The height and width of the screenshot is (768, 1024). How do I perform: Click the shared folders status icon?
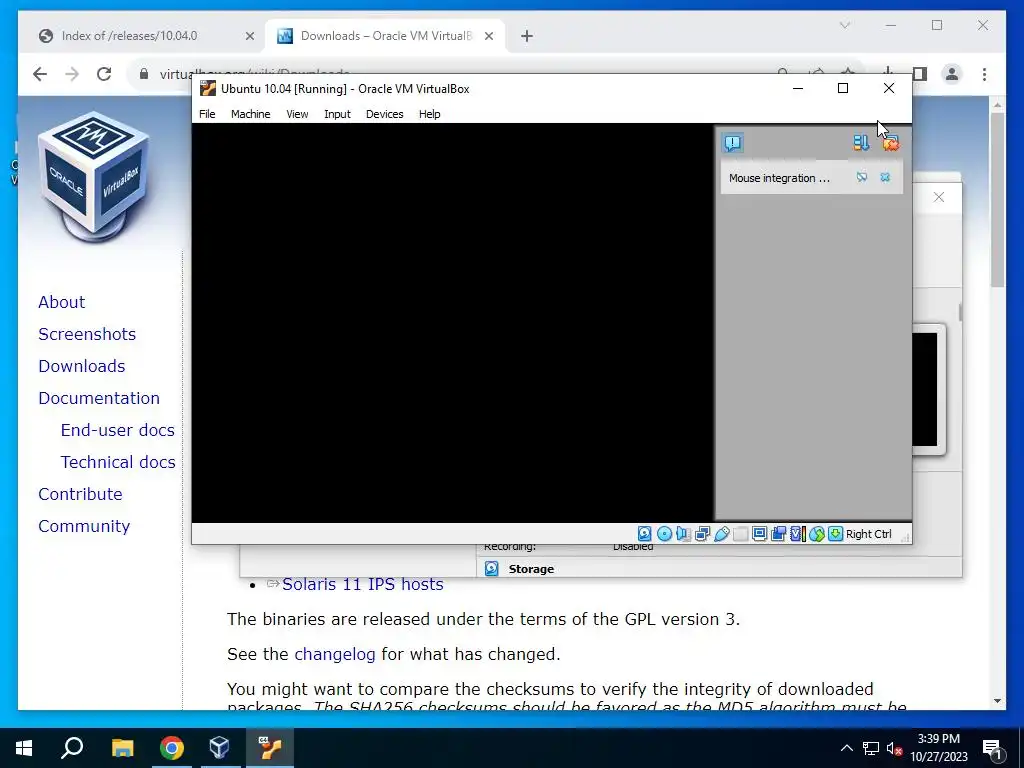741,534
